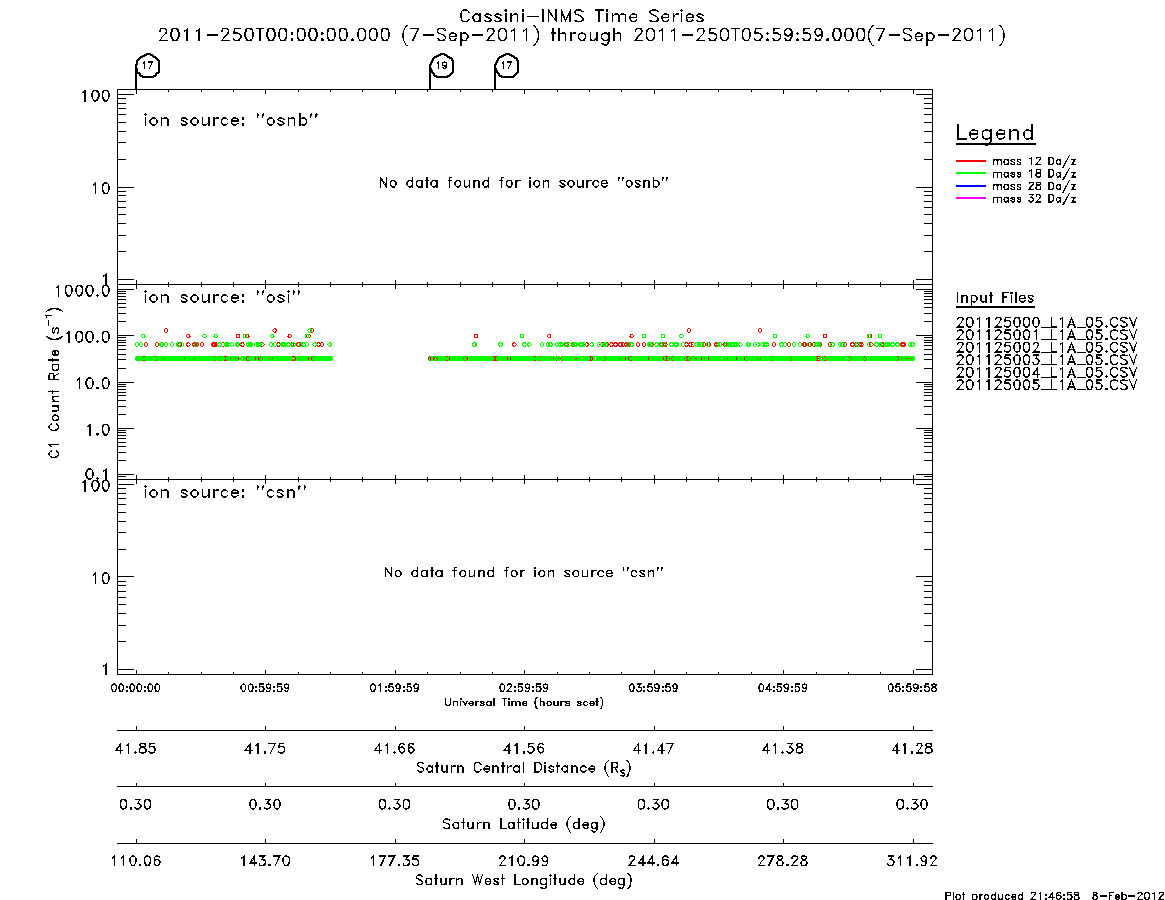Viewport: 1165px width, 900px height.
Task: Select blue mass 28 Da/z legend line
Action: pos(970,187)
